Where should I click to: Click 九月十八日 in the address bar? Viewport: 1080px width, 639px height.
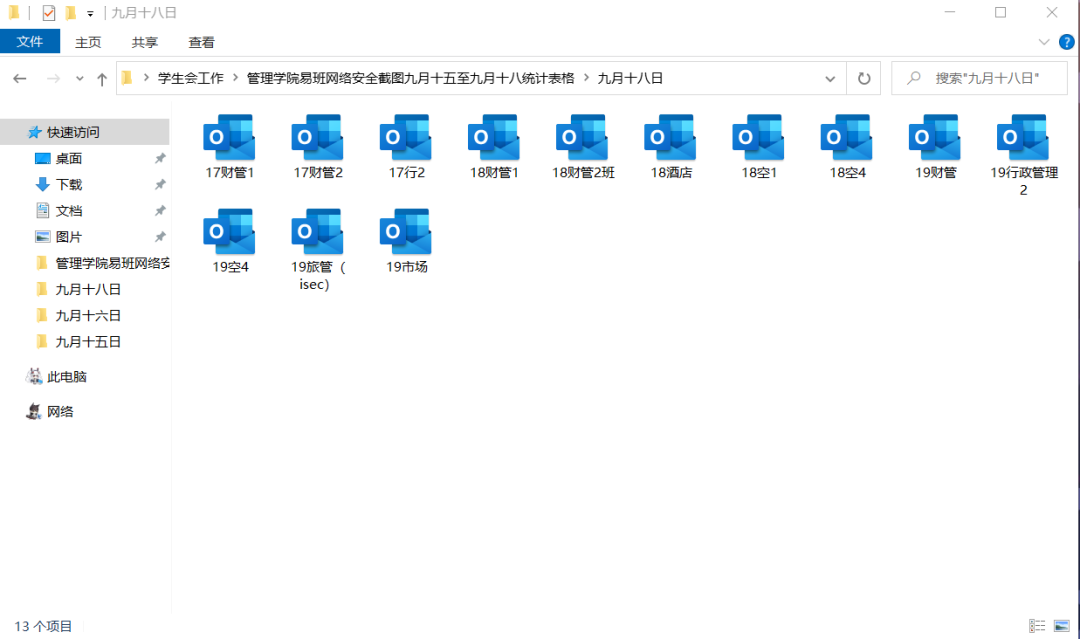[630, 78]
